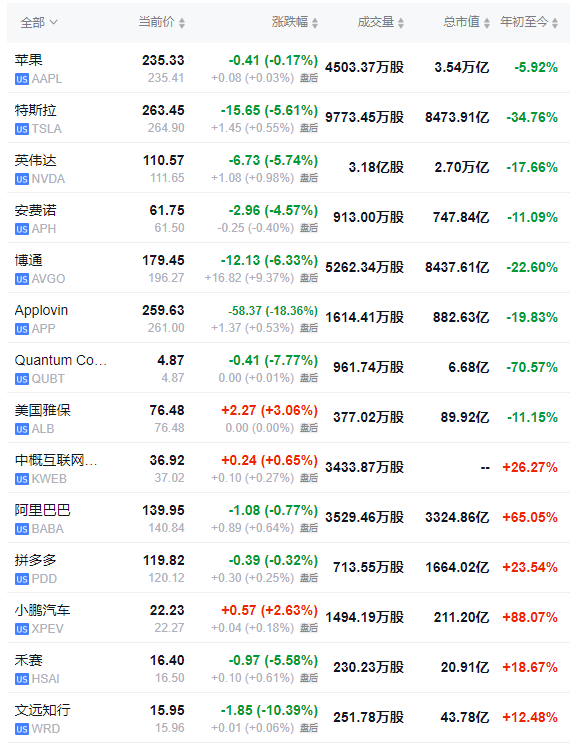Click 中概互联网 KWEB fund name
This screenshot has width=586, height=751.
(x=56, y=461)
